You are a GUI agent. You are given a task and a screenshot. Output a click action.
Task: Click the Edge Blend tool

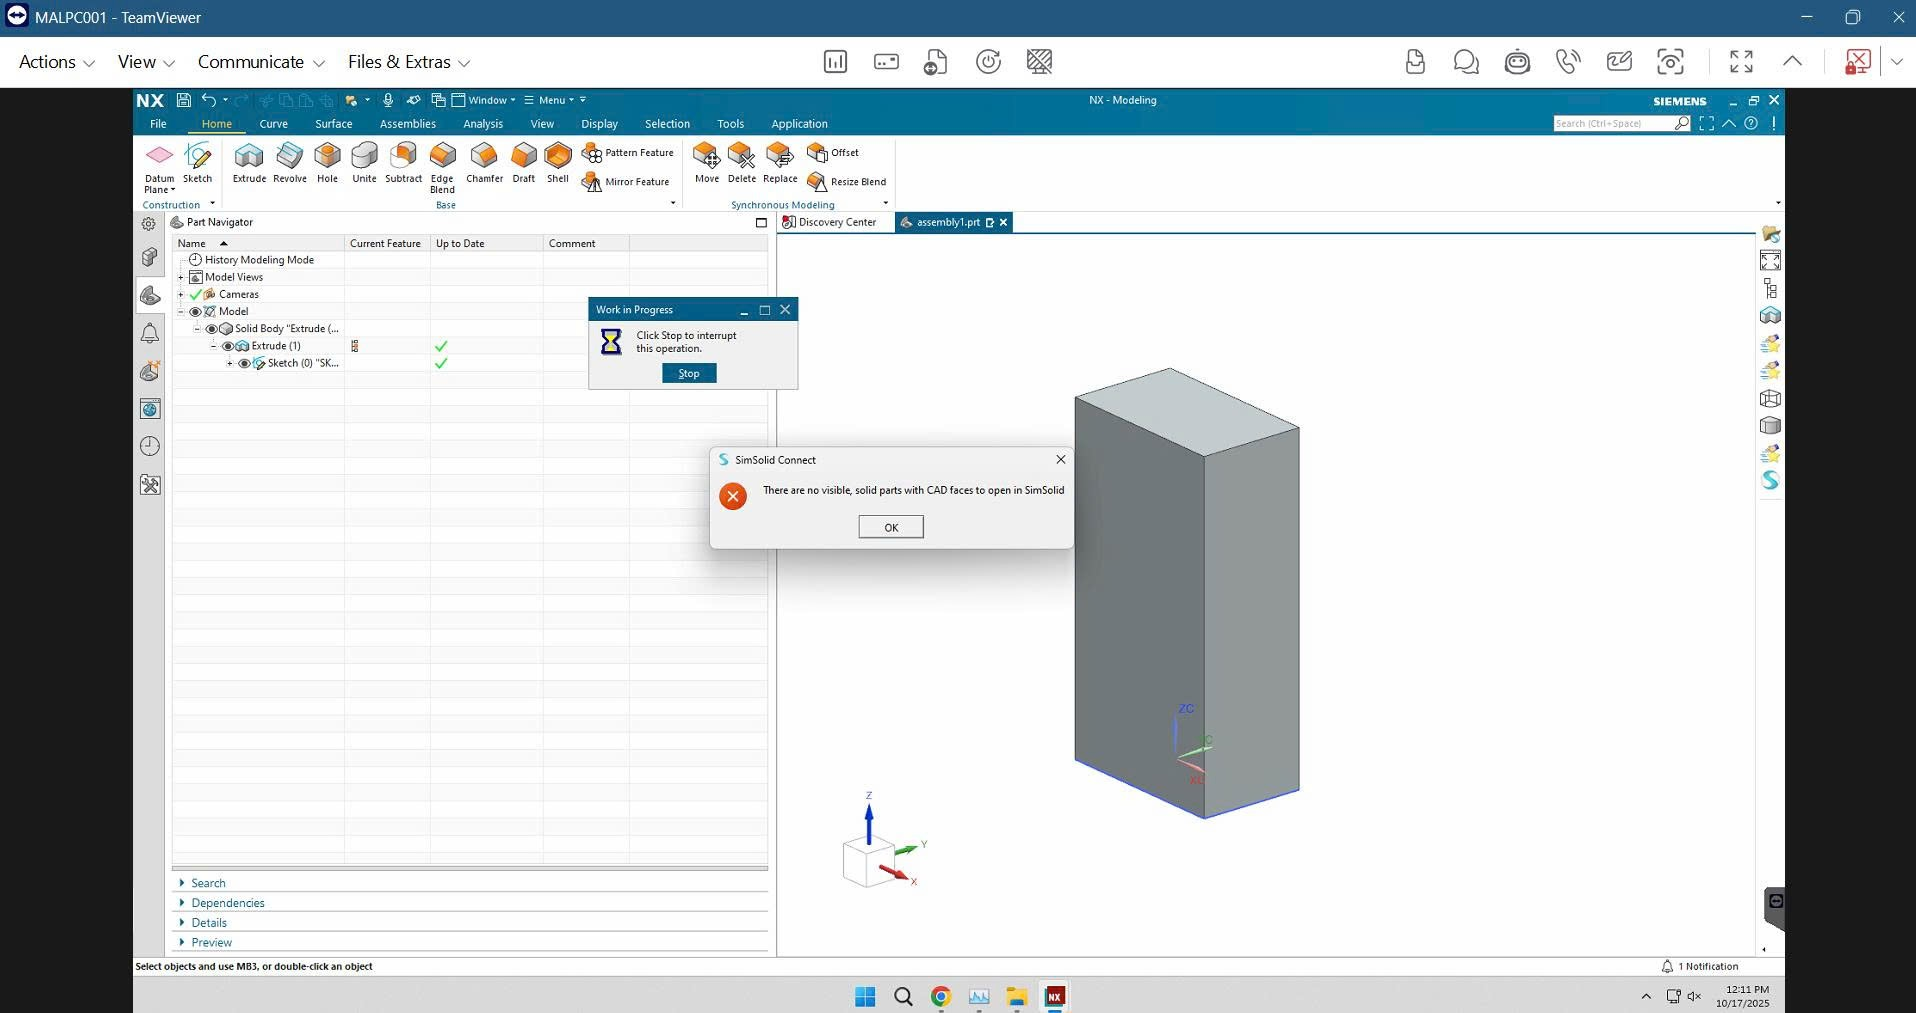[442, 165]
